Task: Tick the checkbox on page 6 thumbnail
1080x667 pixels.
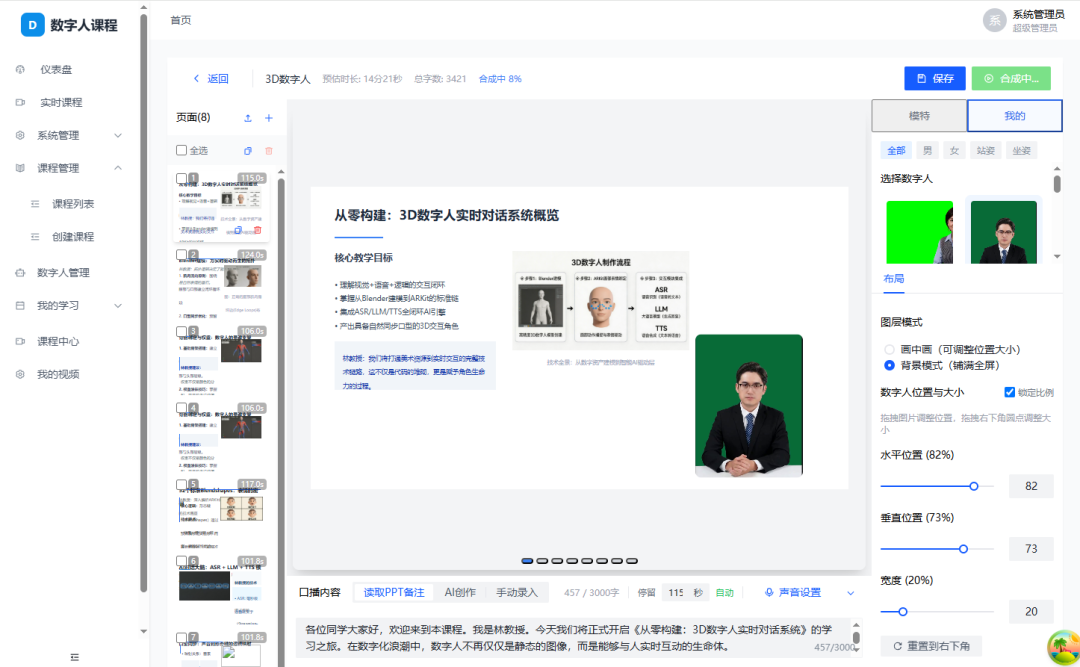Action: [x=181, y=561]
